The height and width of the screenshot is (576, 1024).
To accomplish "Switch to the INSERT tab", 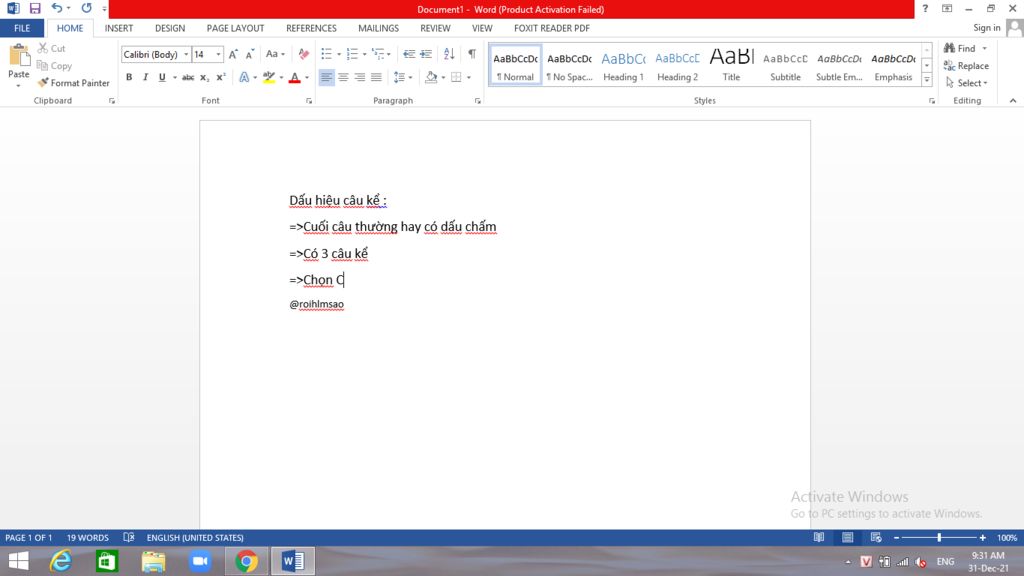I will (x=119, y=28).
